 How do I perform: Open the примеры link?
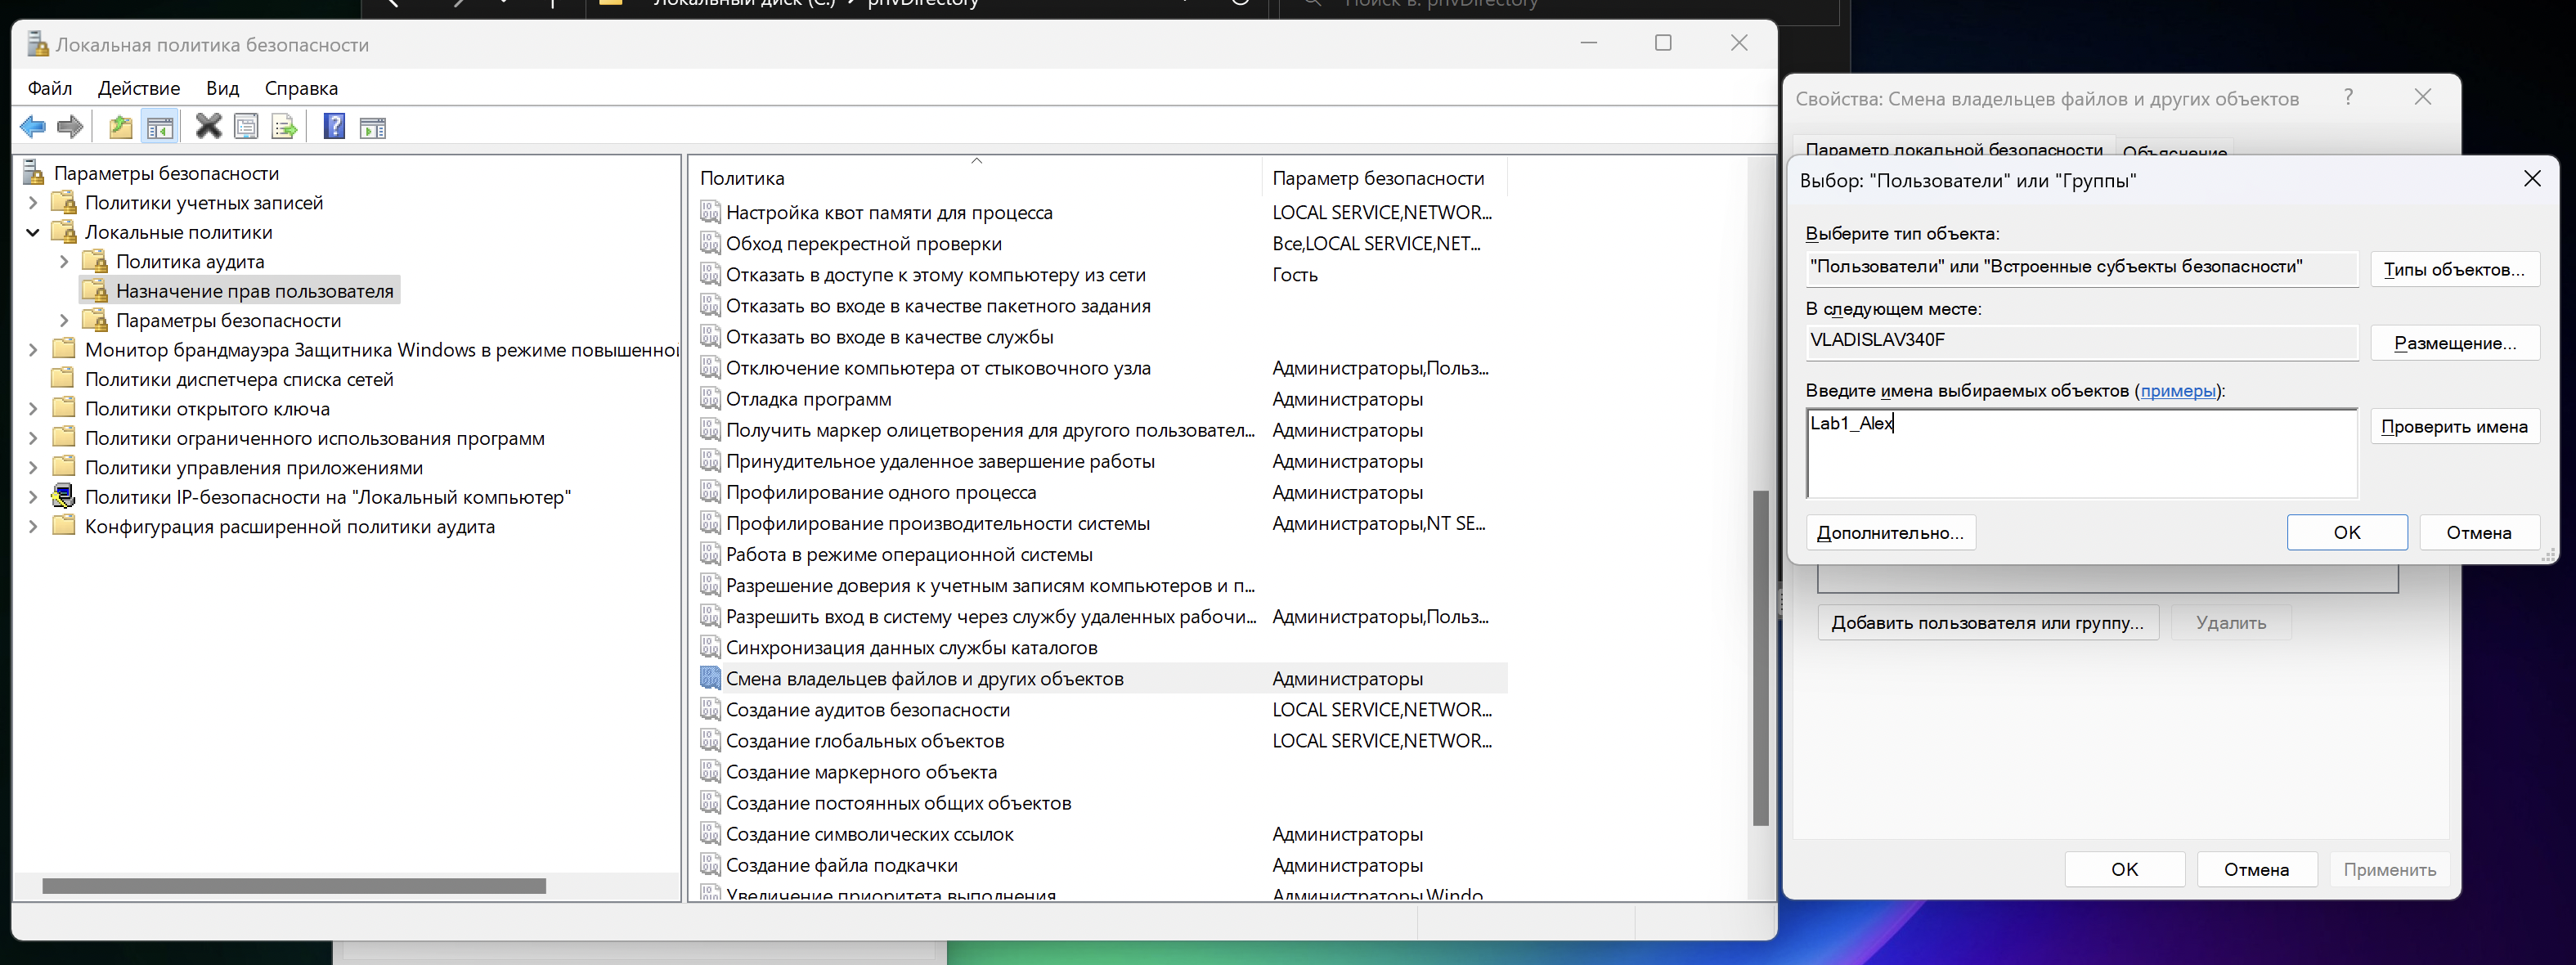pyautogui.click(x=2177, y=391)
